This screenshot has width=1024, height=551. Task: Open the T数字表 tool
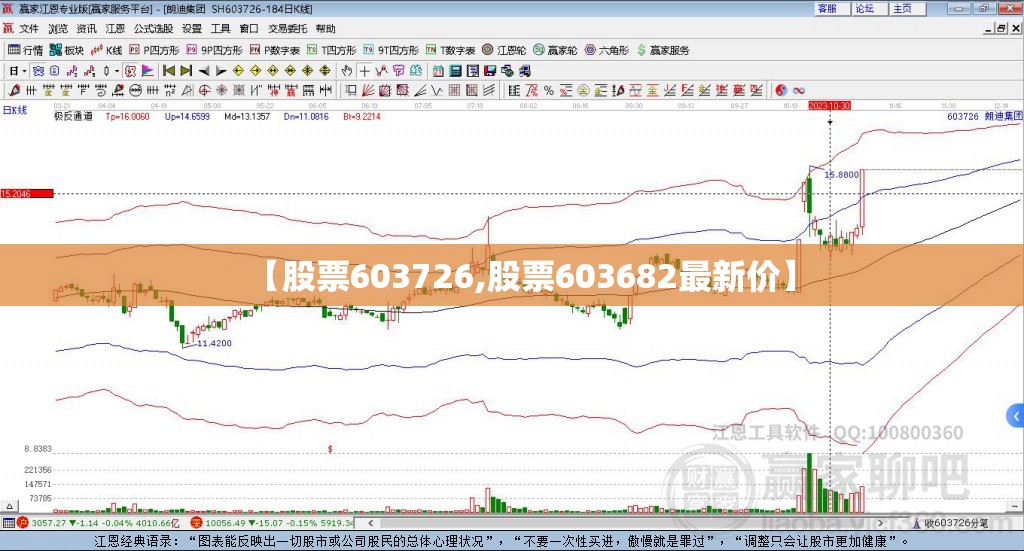click(450, 50)
